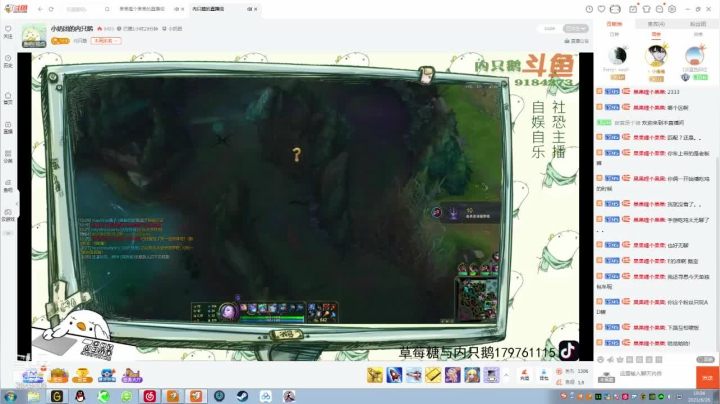Open Categories in the left sidebar
Screen dimensions: 720x404
coord(8,157)
